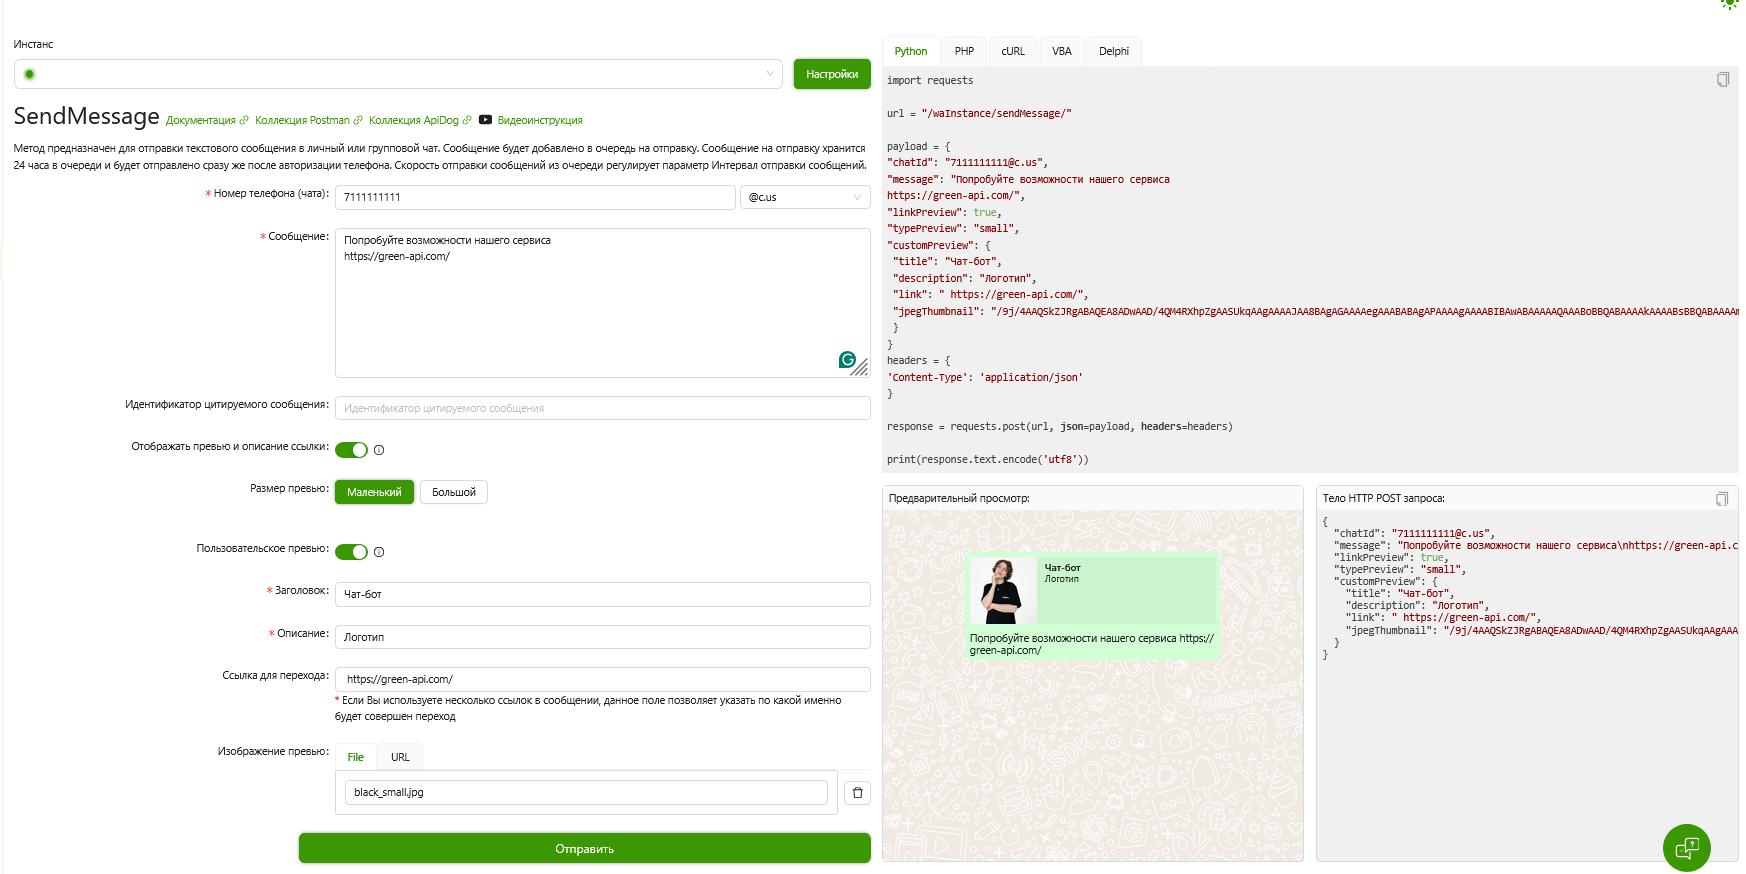Click info icon beside custom preview toggle

(379, 552)
